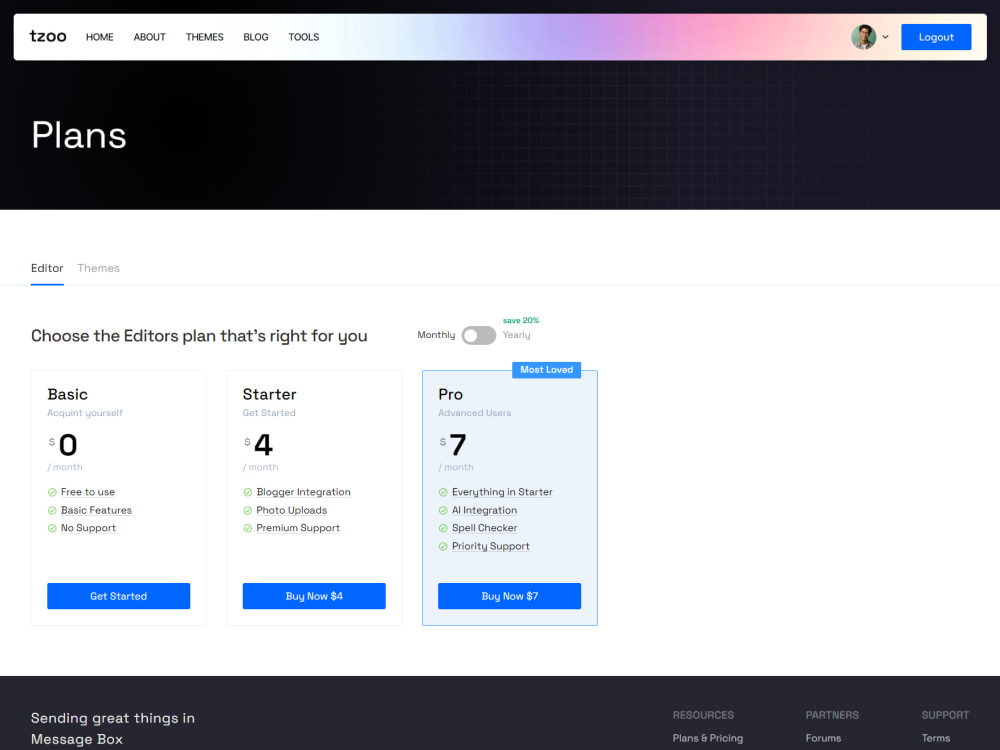1000x750 pixels.
Task: Click the Basic Features text
Action: coord(96,510)
